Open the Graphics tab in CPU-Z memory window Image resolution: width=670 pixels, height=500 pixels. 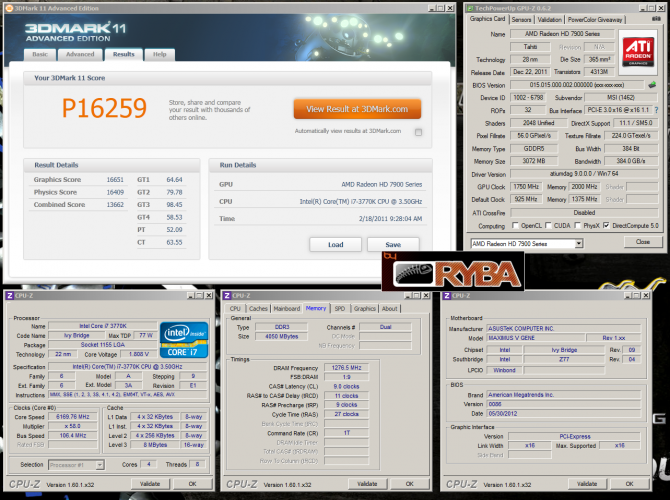coord(364,309)
